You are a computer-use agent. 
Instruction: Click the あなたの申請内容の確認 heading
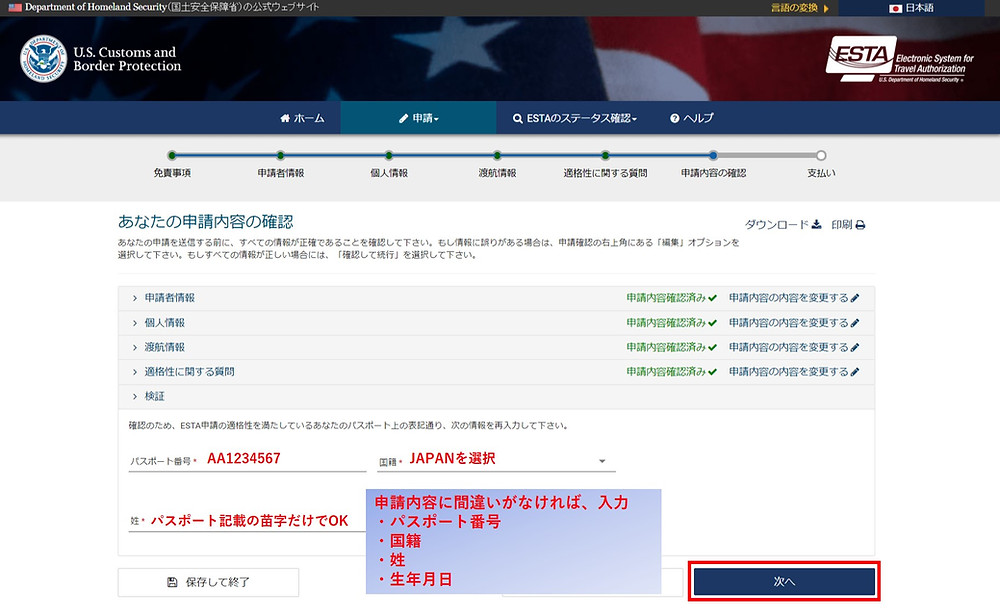click(205, 222)
